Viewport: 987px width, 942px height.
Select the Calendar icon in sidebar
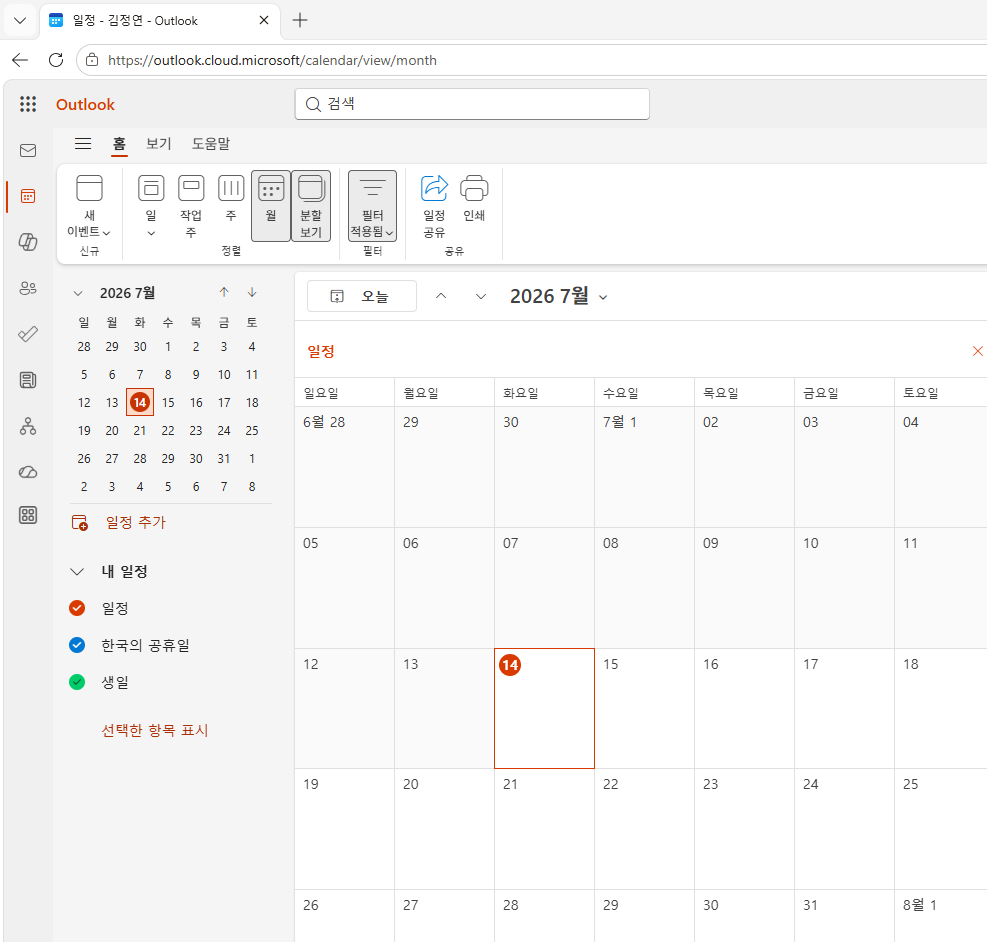coord(28,196)
